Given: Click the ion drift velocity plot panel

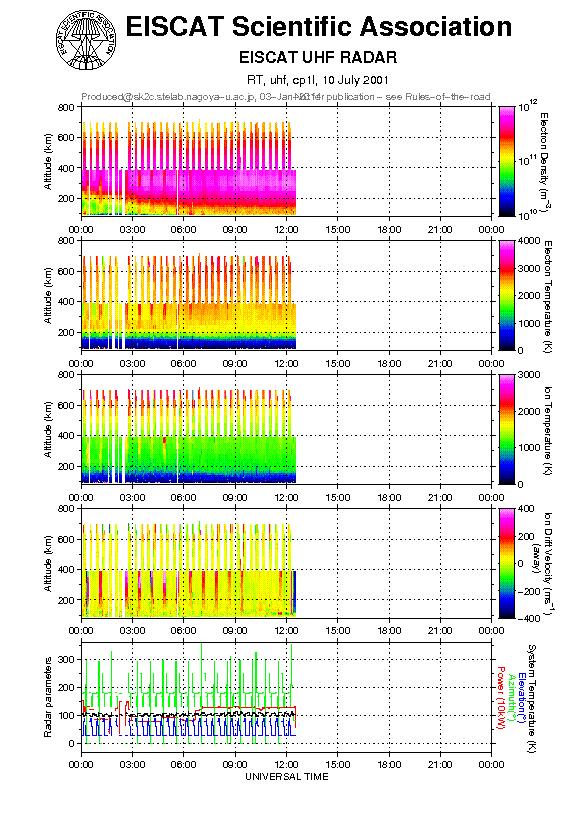Looking at the screenshot, I should pos(286,563).
